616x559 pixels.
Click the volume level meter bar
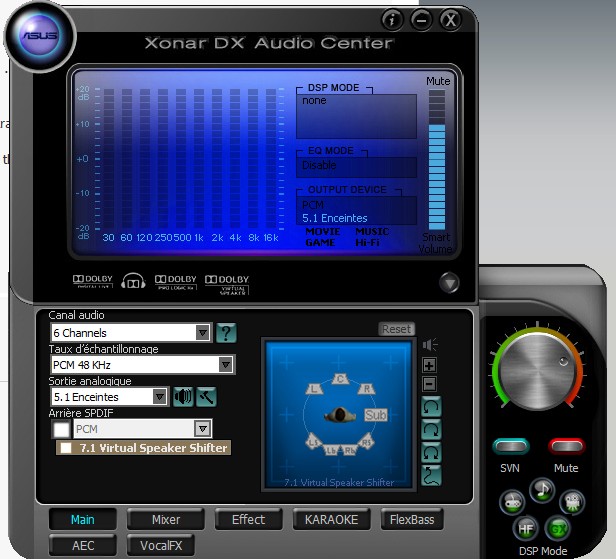click(436, 159)
